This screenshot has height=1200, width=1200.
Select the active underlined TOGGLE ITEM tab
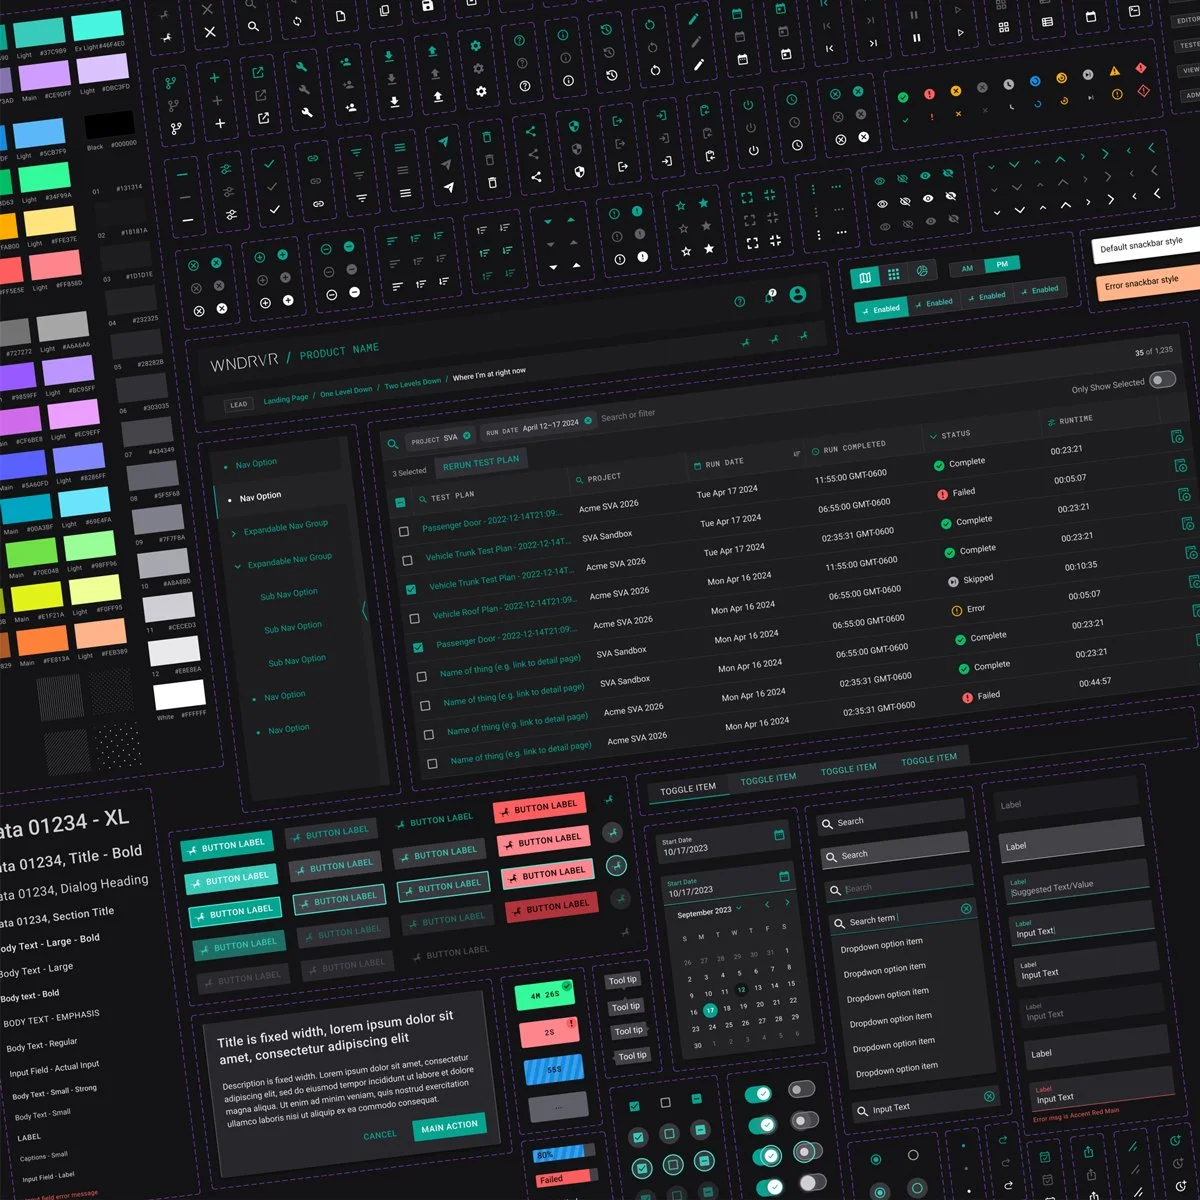click(688, 788)
